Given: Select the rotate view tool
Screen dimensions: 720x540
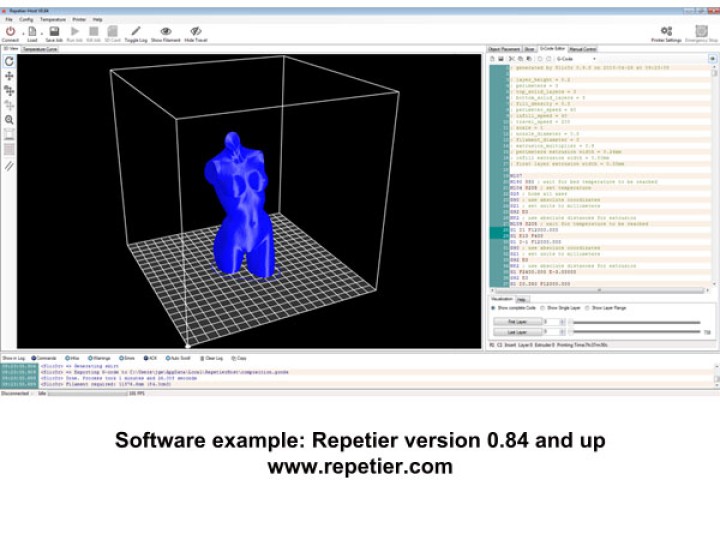Looking at the screenshot, I should pyautogui.click(x=9, y=62).
